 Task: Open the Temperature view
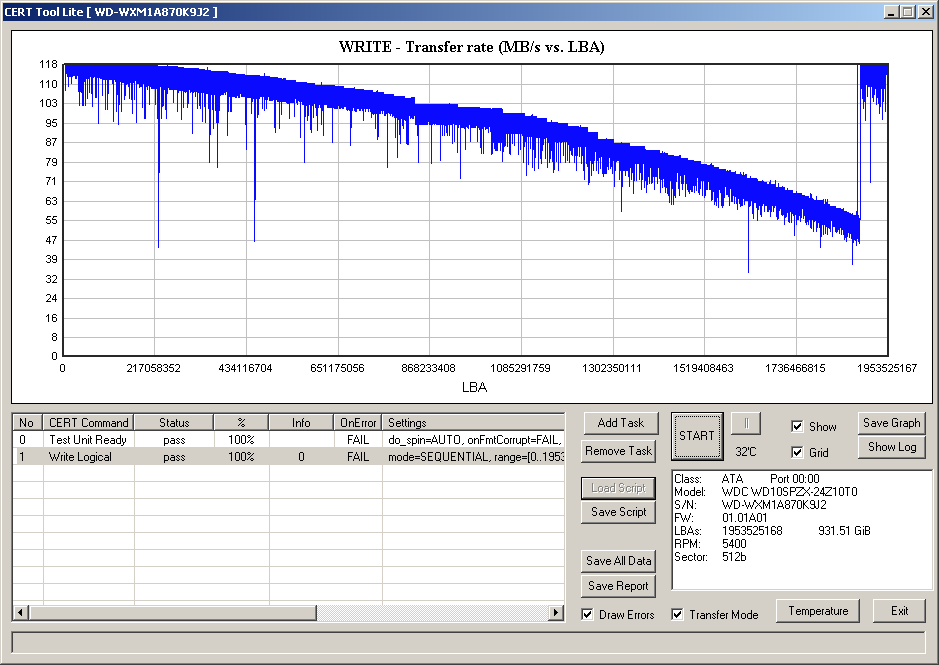pos(818,611)
